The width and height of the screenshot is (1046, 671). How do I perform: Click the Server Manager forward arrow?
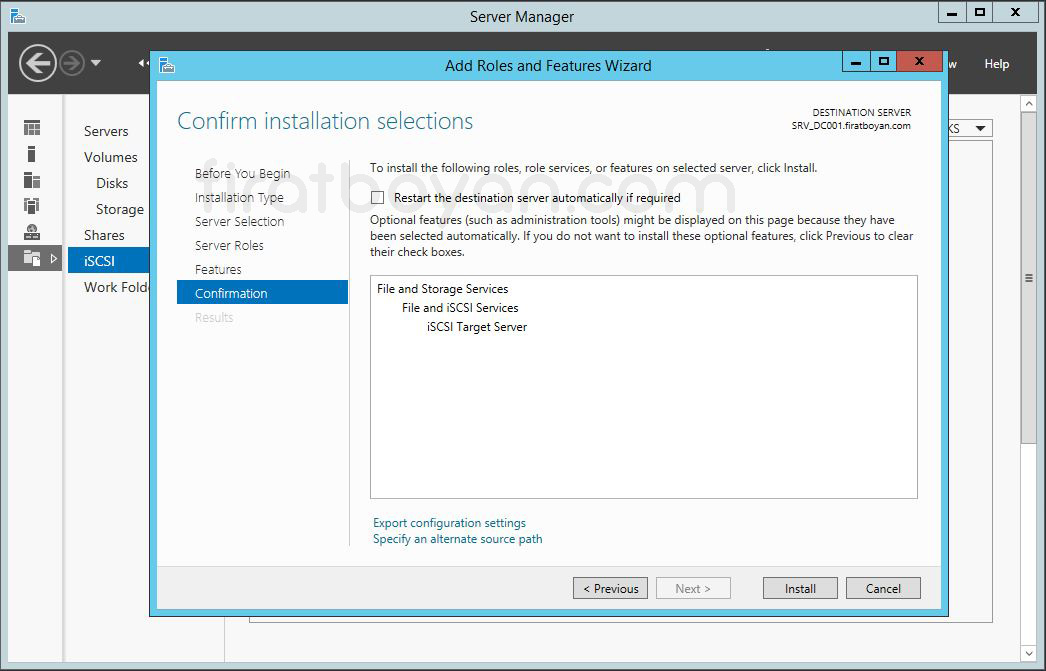[x=72, y=63]
